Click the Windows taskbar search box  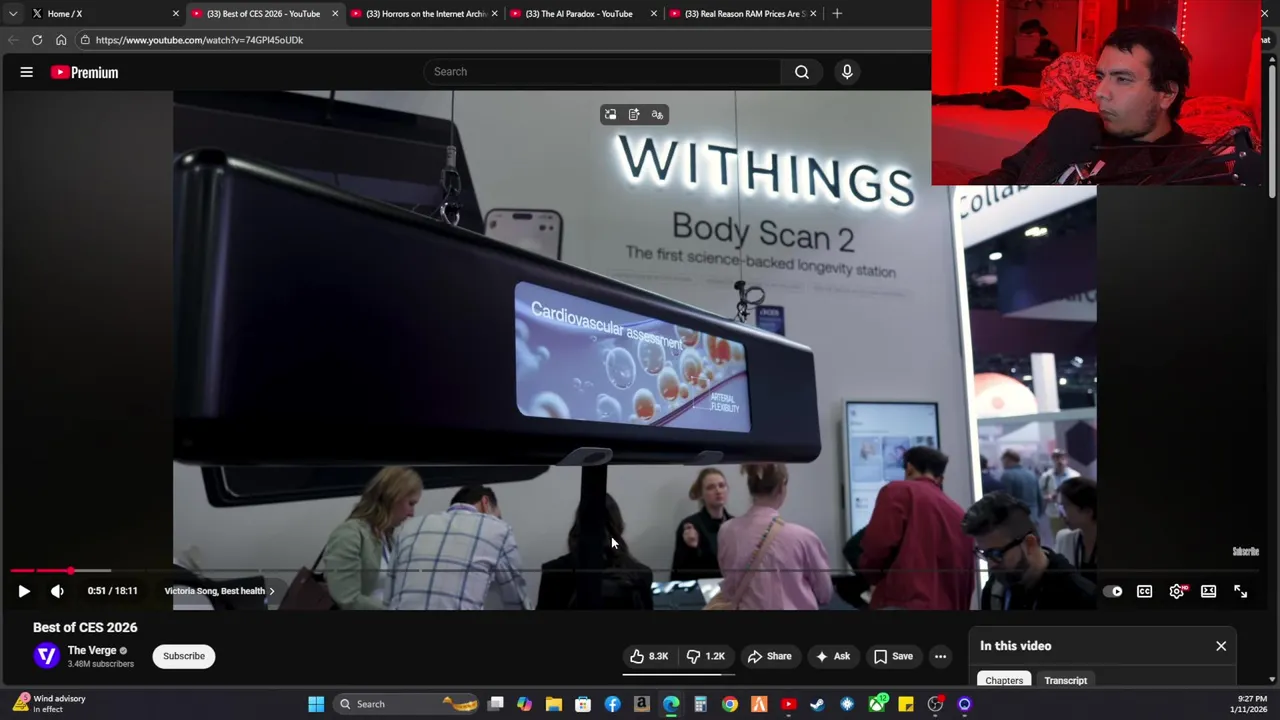(404, 704)
